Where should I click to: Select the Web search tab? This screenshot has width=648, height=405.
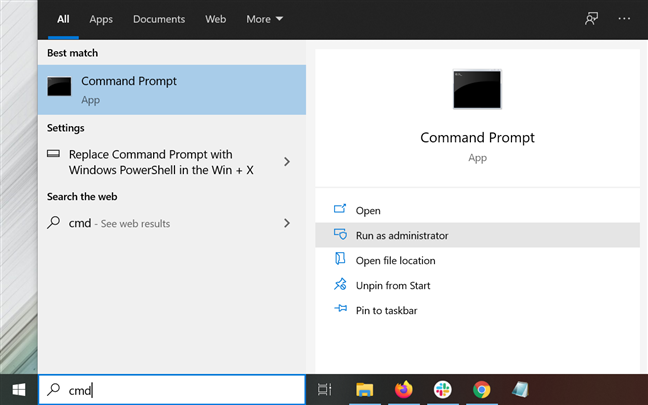(x=215, y=19)
